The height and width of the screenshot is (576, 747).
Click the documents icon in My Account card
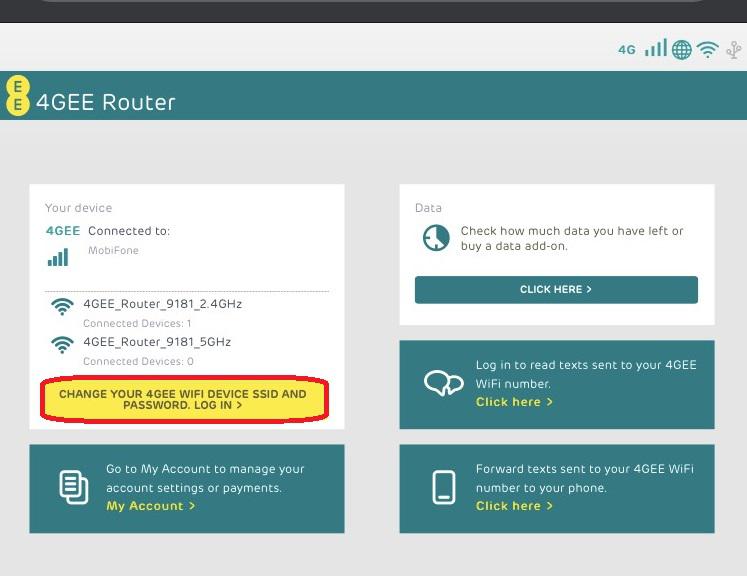74,487
